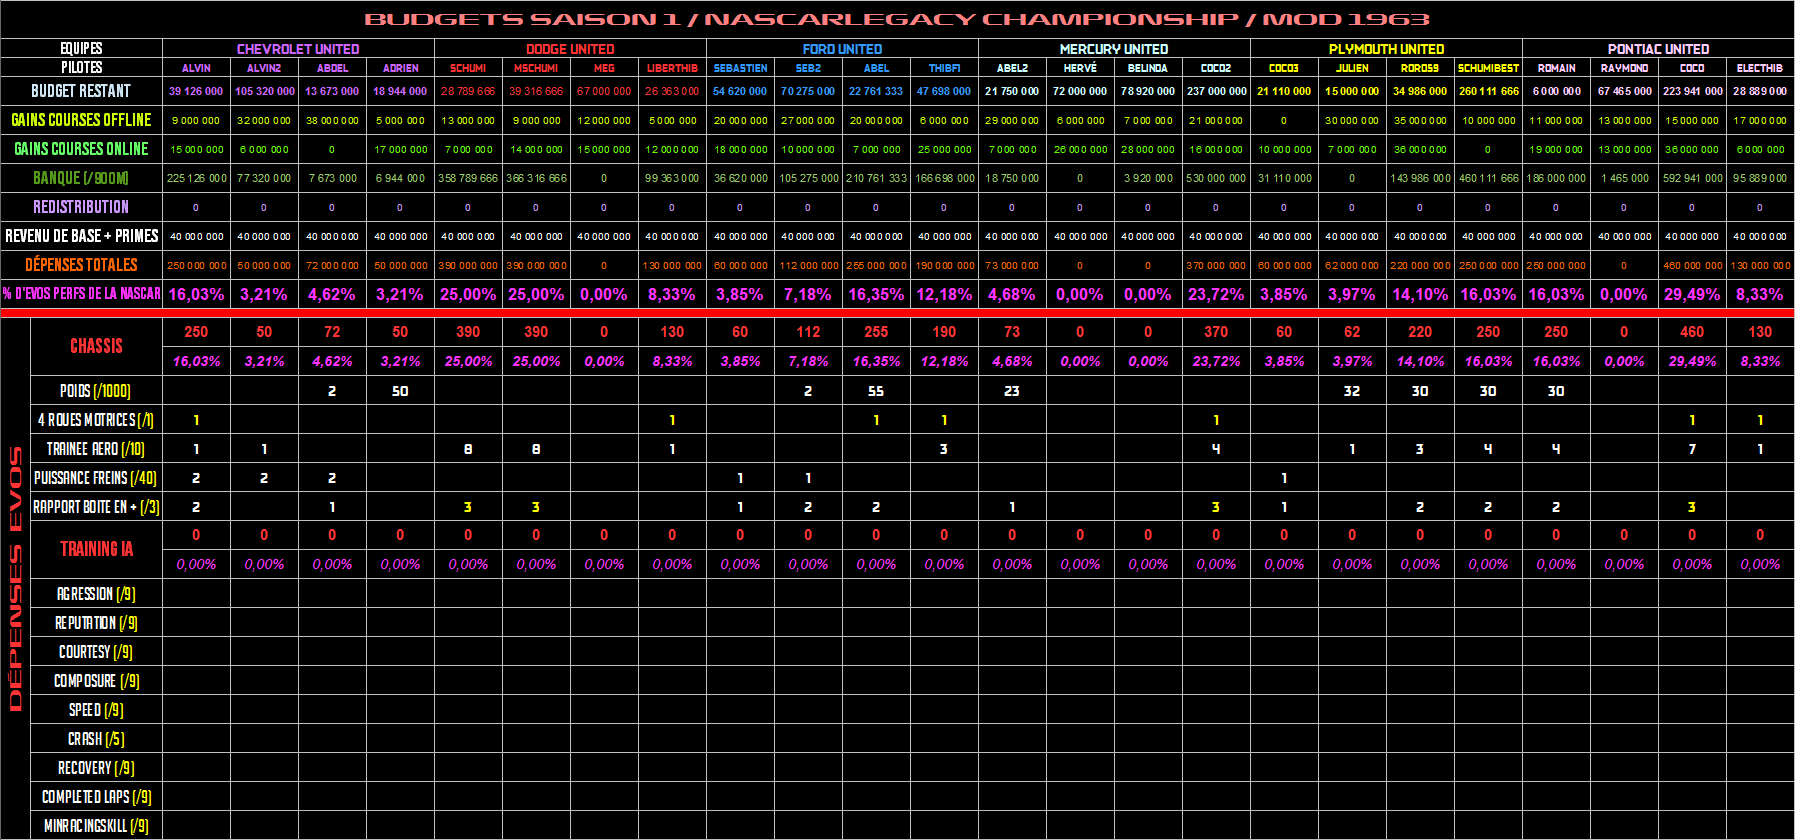Screen dimensions: 1795x840
Task: Select the GAINS COURSES OFFLINE row label
Action: point(81,120)
